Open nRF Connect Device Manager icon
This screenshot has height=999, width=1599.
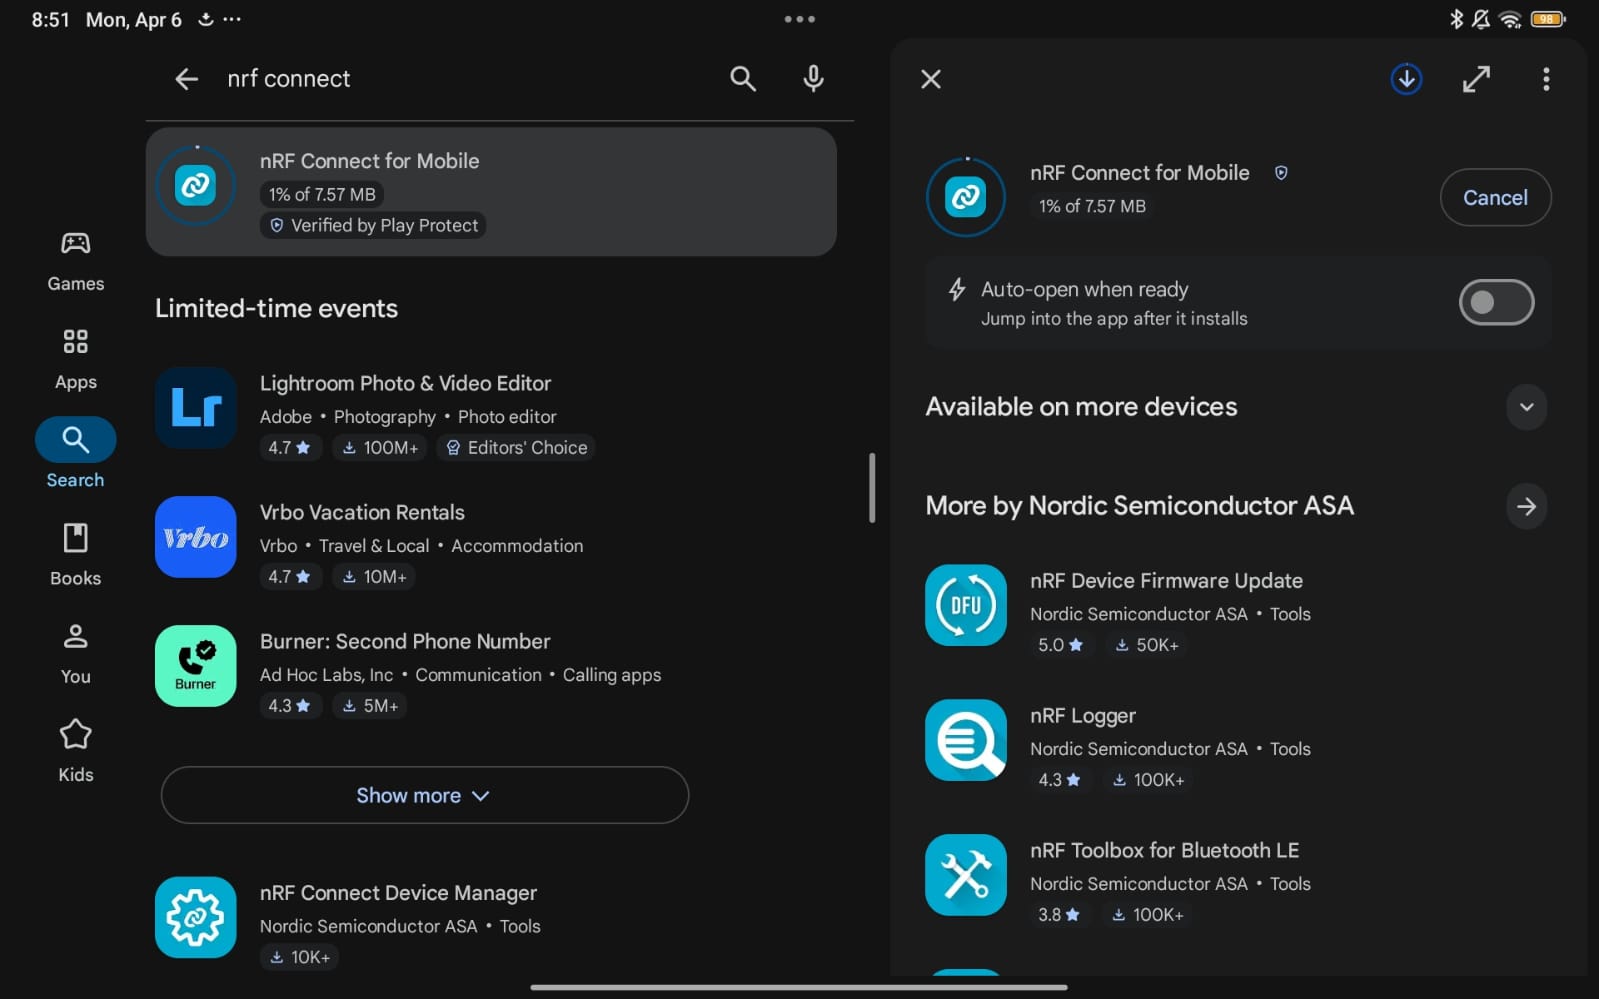[x=196, y=918]
